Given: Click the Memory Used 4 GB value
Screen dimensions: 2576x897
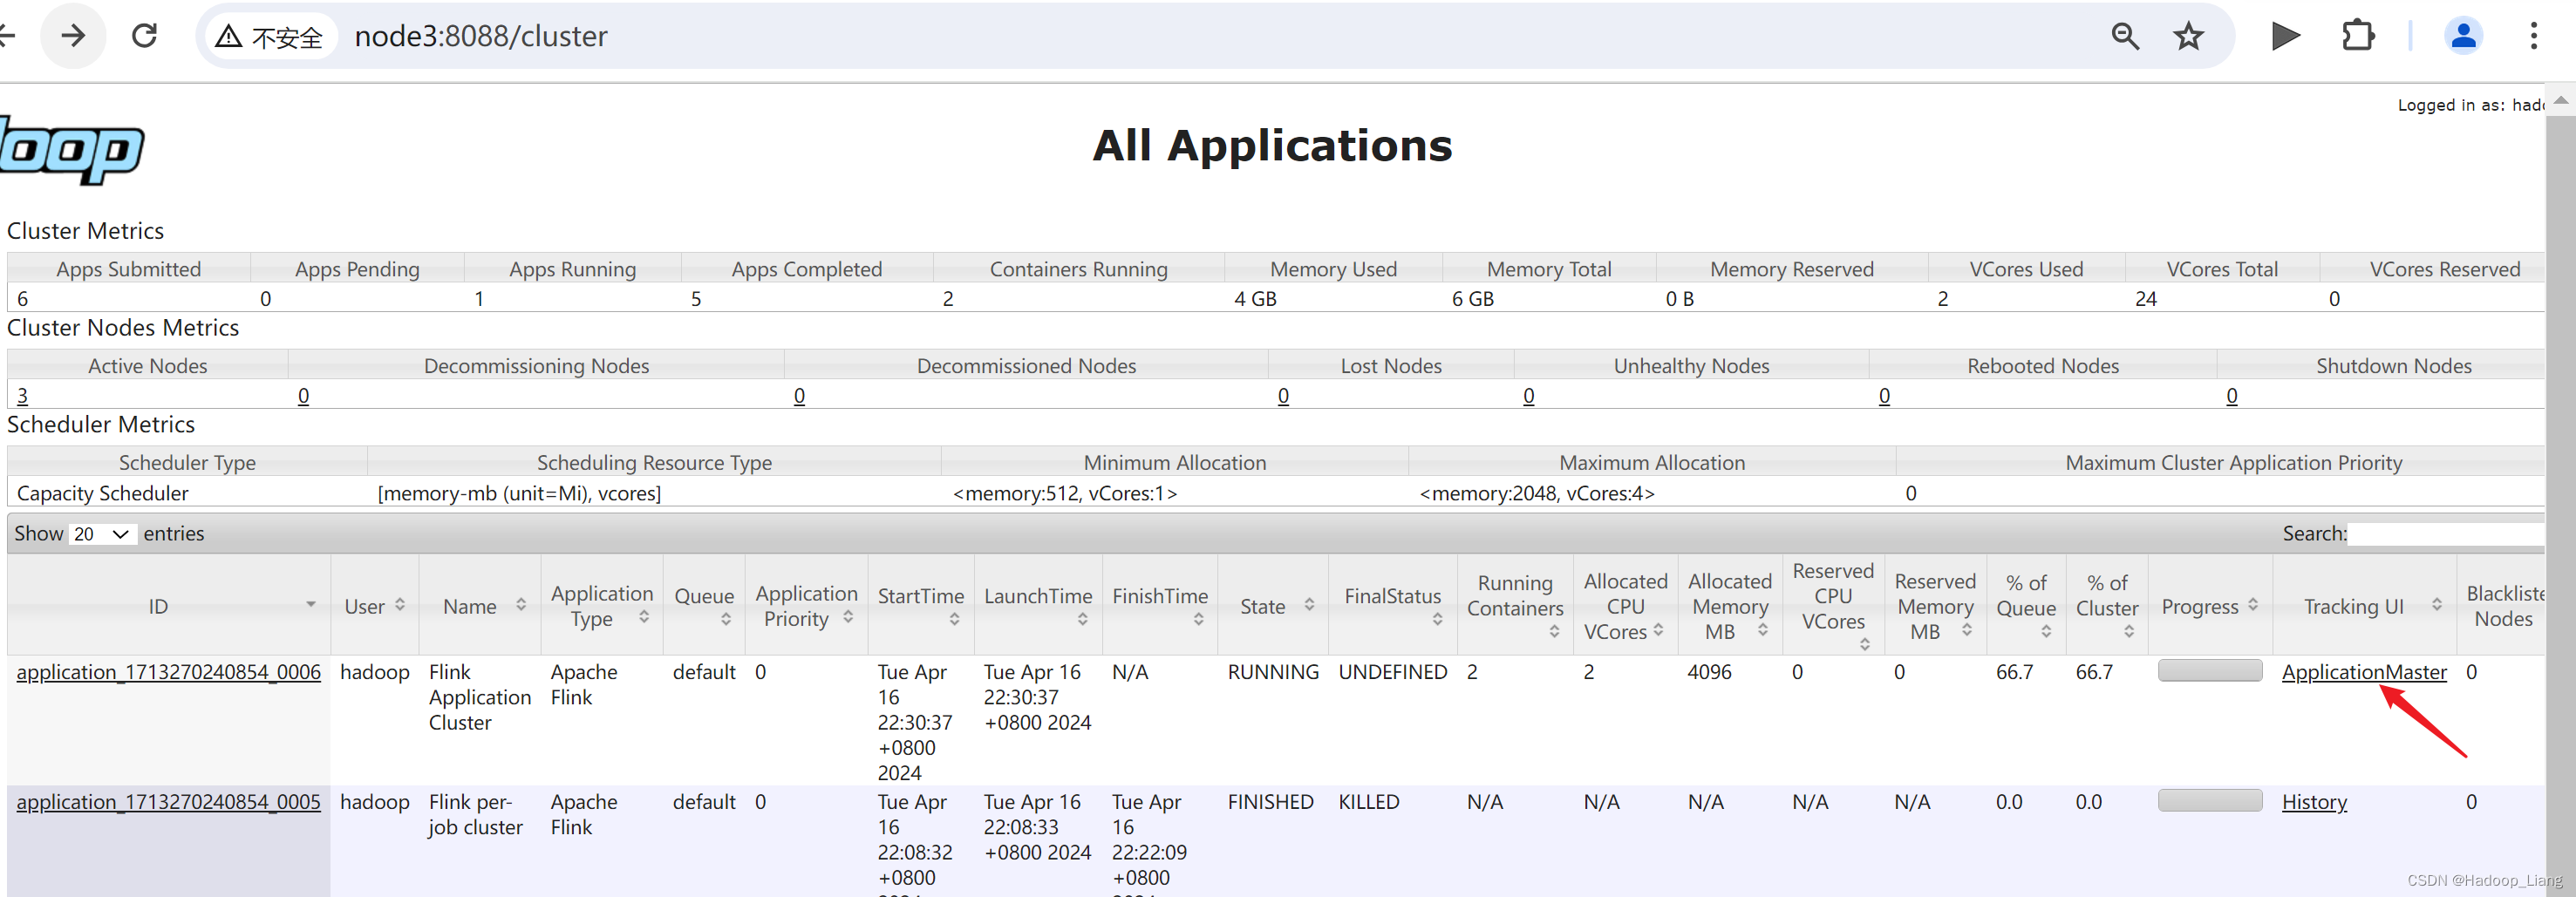Looking at the screenshot, I should (x=1255, y=299).
